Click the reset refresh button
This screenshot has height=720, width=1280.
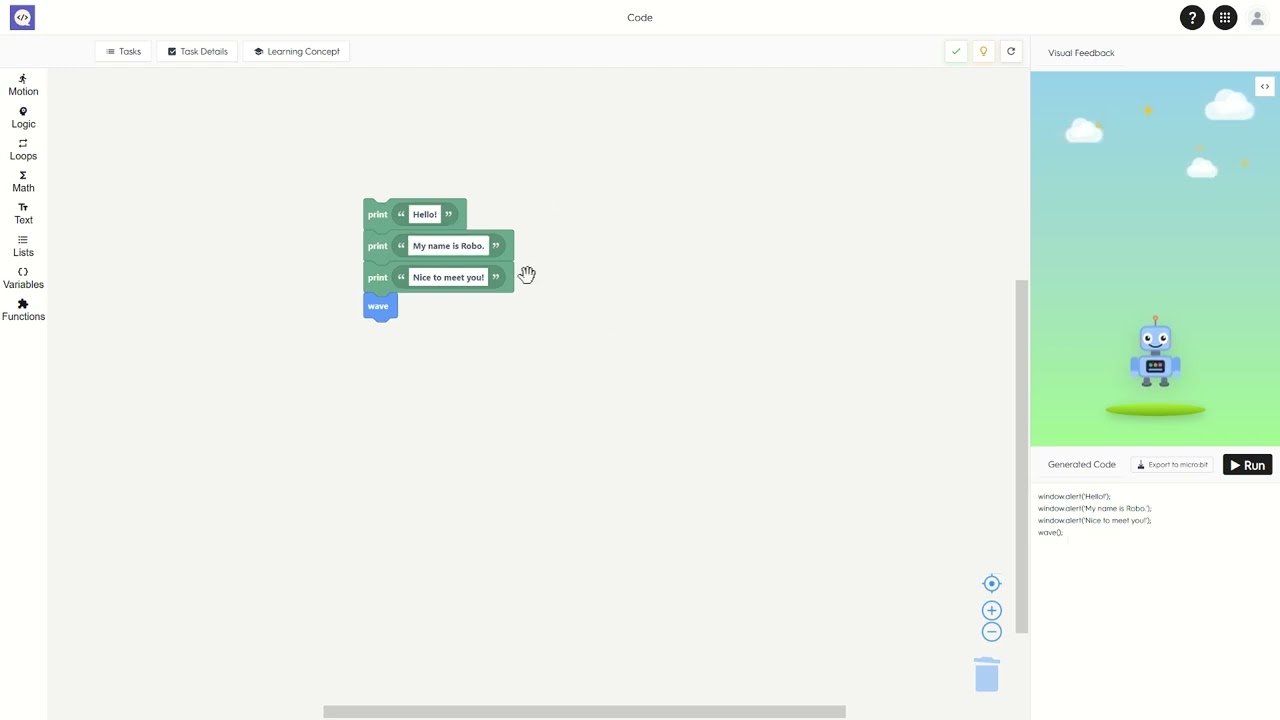point(1011,51)
